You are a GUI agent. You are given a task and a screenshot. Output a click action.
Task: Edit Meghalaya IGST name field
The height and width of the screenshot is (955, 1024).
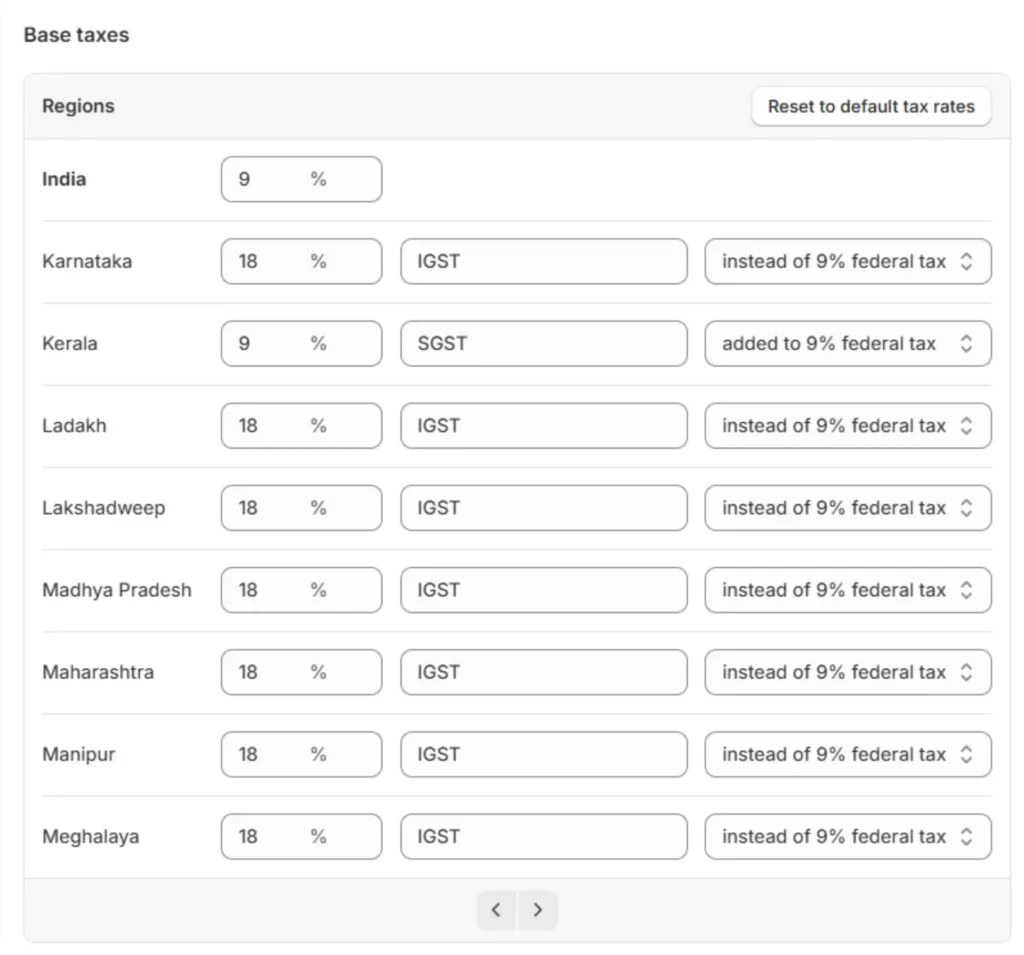(x=544, y=836)
